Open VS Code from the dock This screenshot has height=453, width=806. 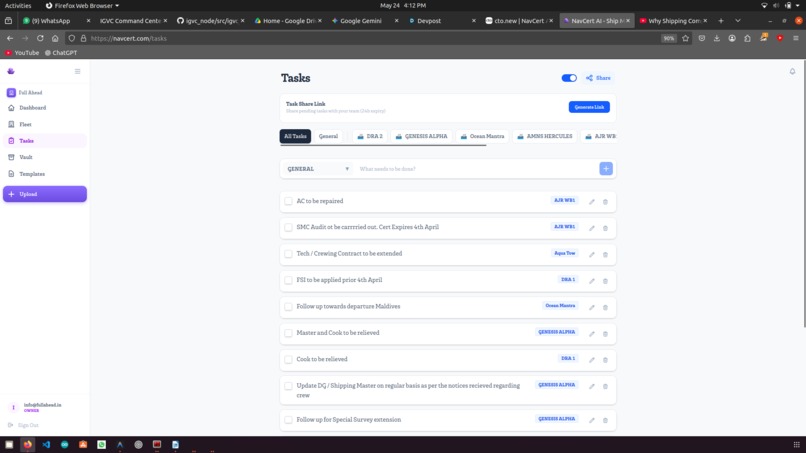[46, 444]
